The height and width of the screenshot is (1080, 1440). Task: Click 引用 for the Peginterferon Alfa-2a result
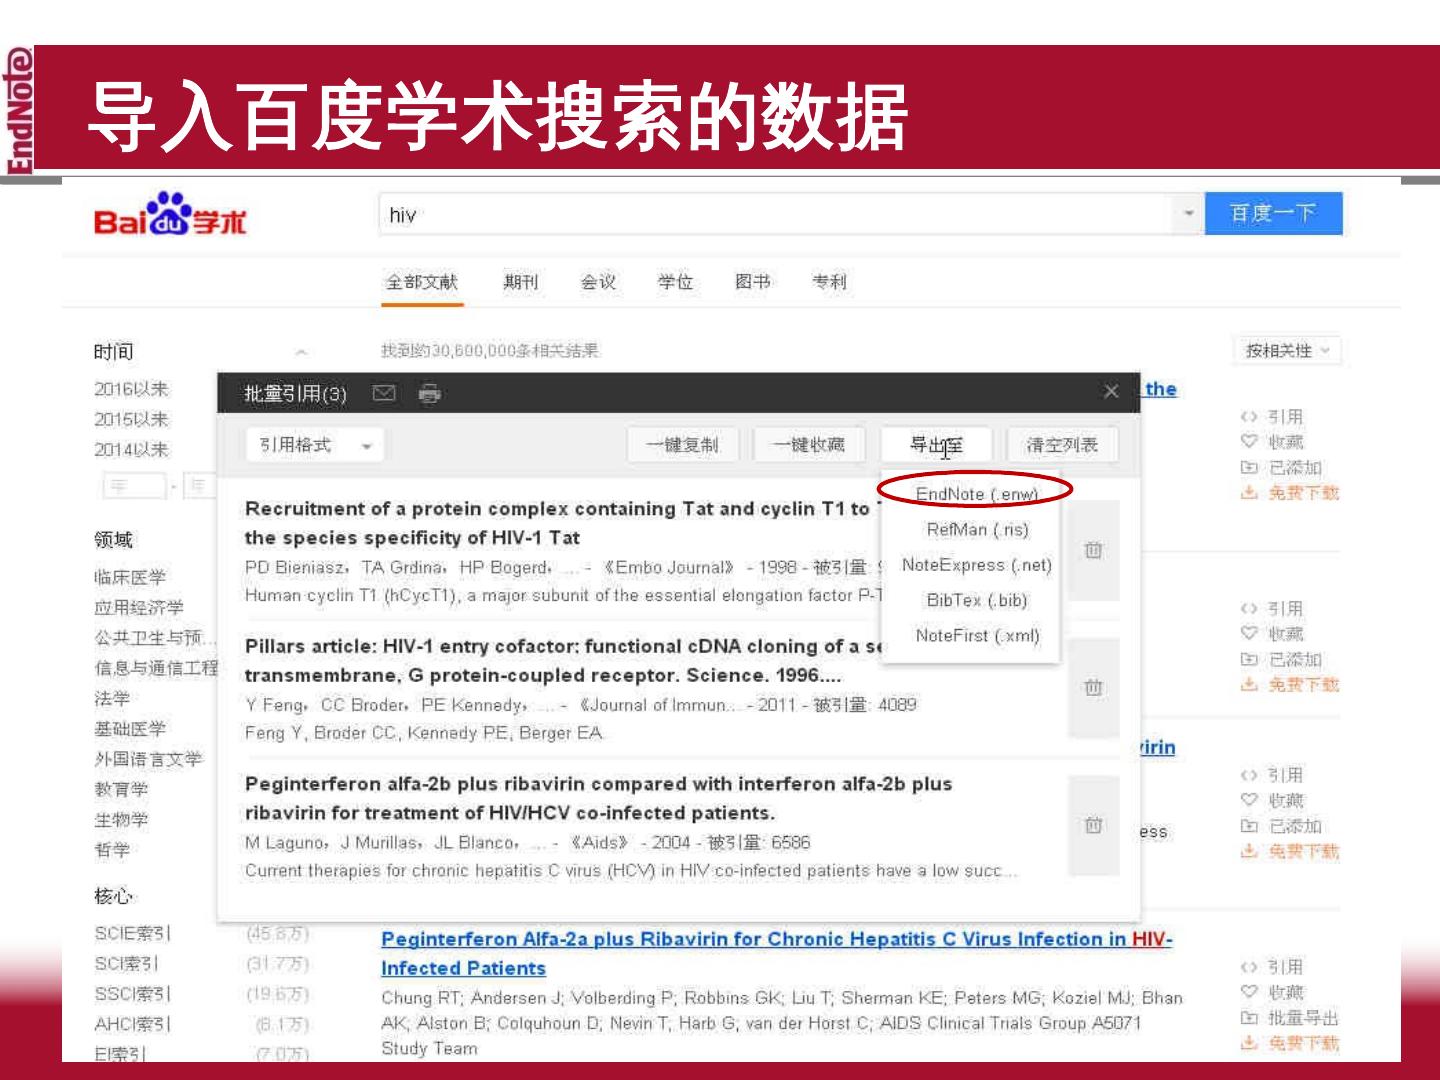[1272, 967]
